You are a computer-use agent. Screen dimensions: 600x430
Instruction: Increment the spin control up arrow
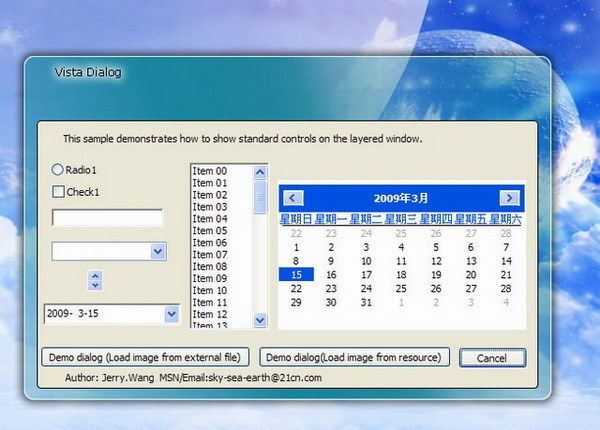95,275
